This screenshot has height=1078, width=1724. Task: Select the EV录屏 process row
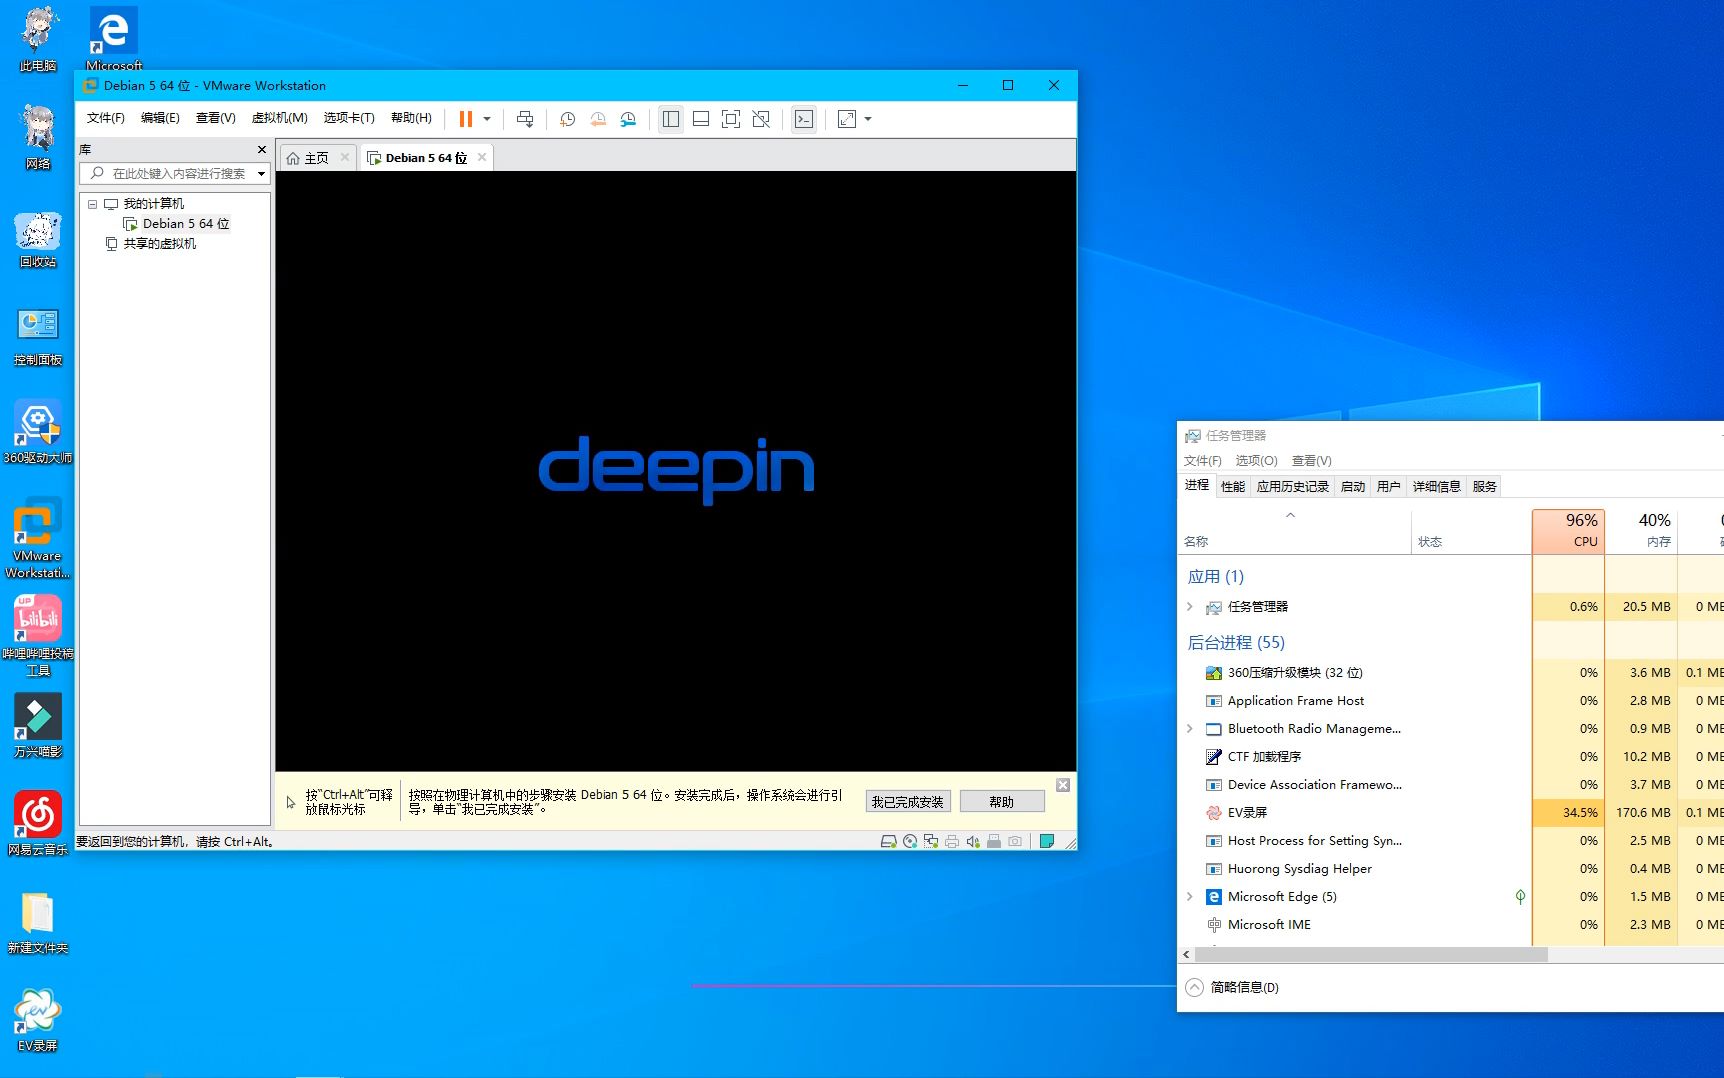coord(1452,813)
